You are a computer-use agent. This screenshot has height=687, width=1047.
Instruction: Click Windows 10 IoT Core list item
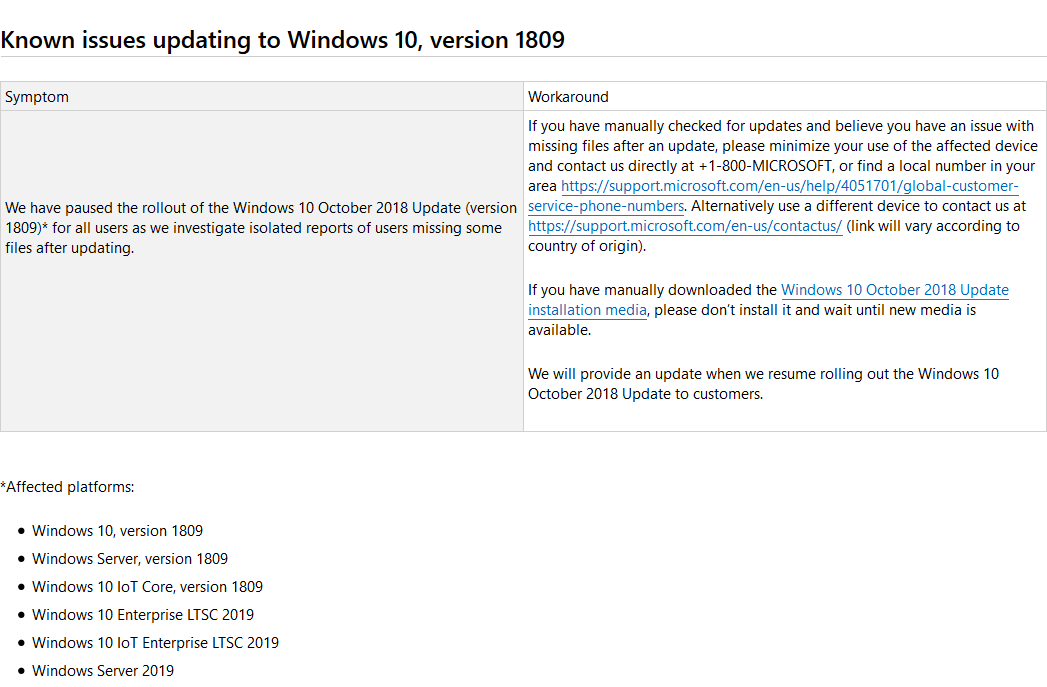(148, 588)
